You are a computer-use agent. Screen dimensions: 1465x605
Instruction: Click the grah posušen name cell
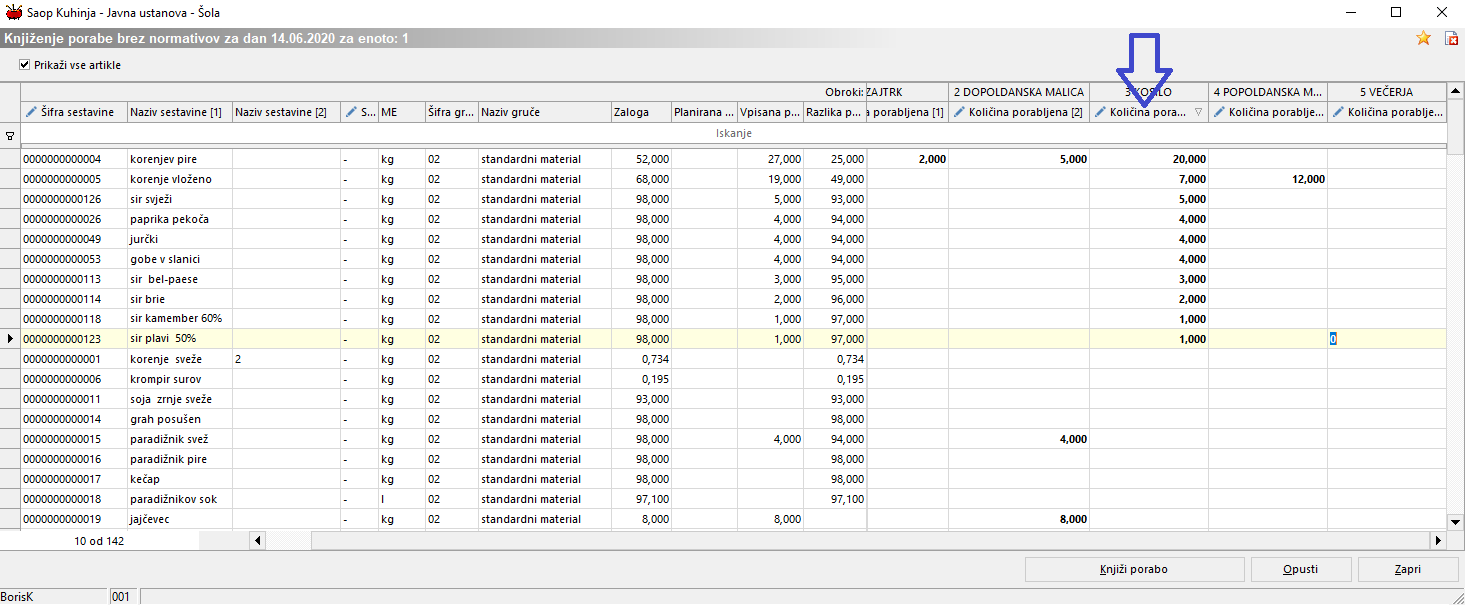tap(180, 419)
